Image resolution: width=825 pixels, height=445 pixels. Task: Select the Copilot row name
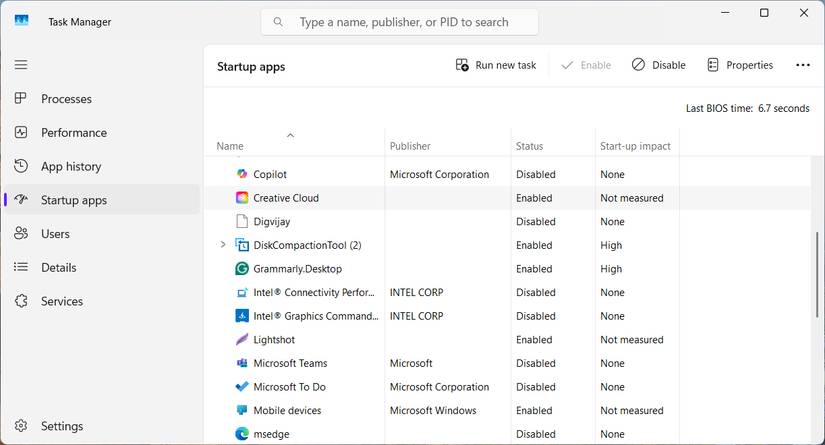tap(270, 174)
